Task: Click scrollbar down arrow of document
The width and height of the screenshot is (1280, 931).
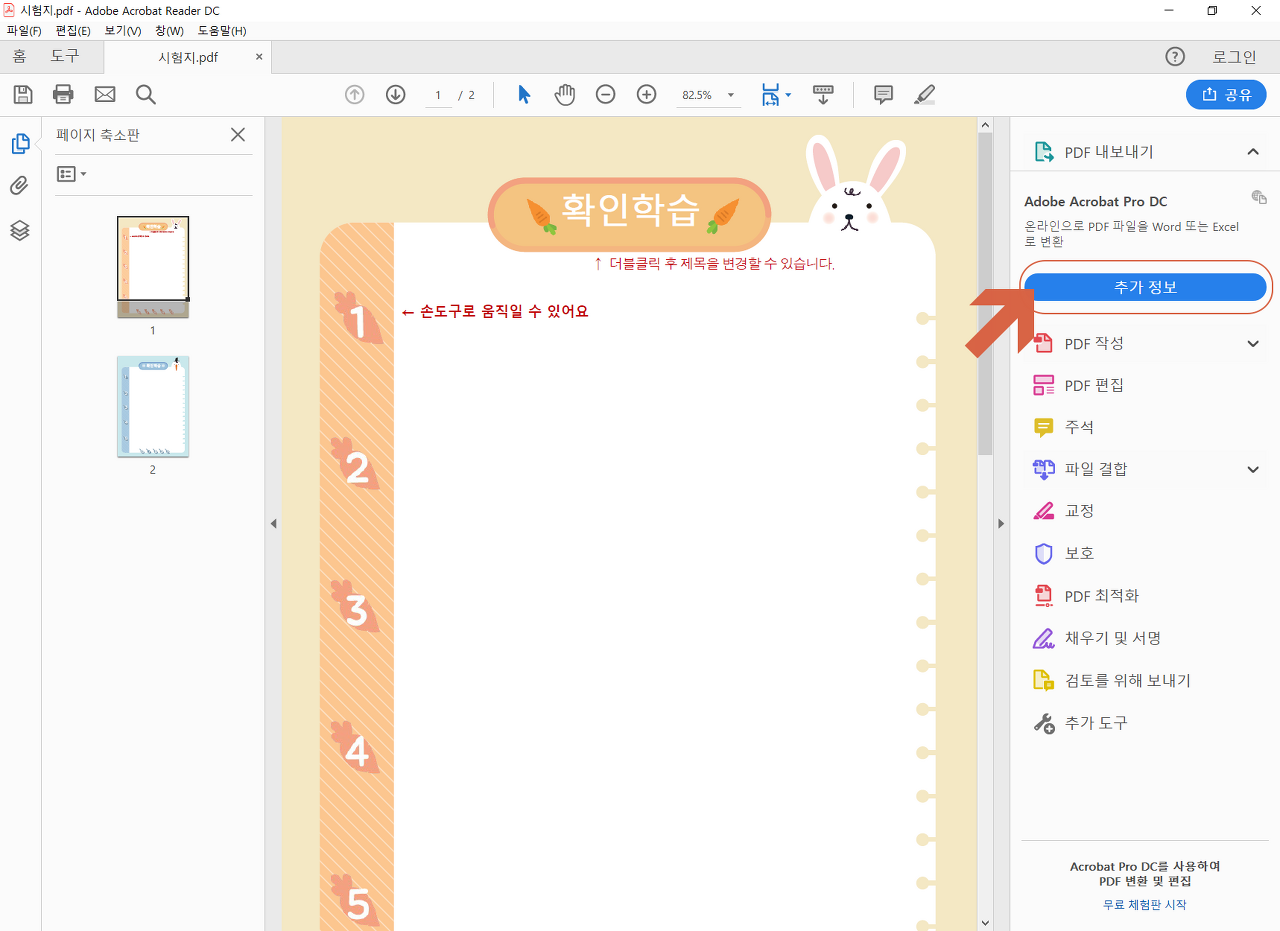Action: pyautogui.click(x=985, y=923)
